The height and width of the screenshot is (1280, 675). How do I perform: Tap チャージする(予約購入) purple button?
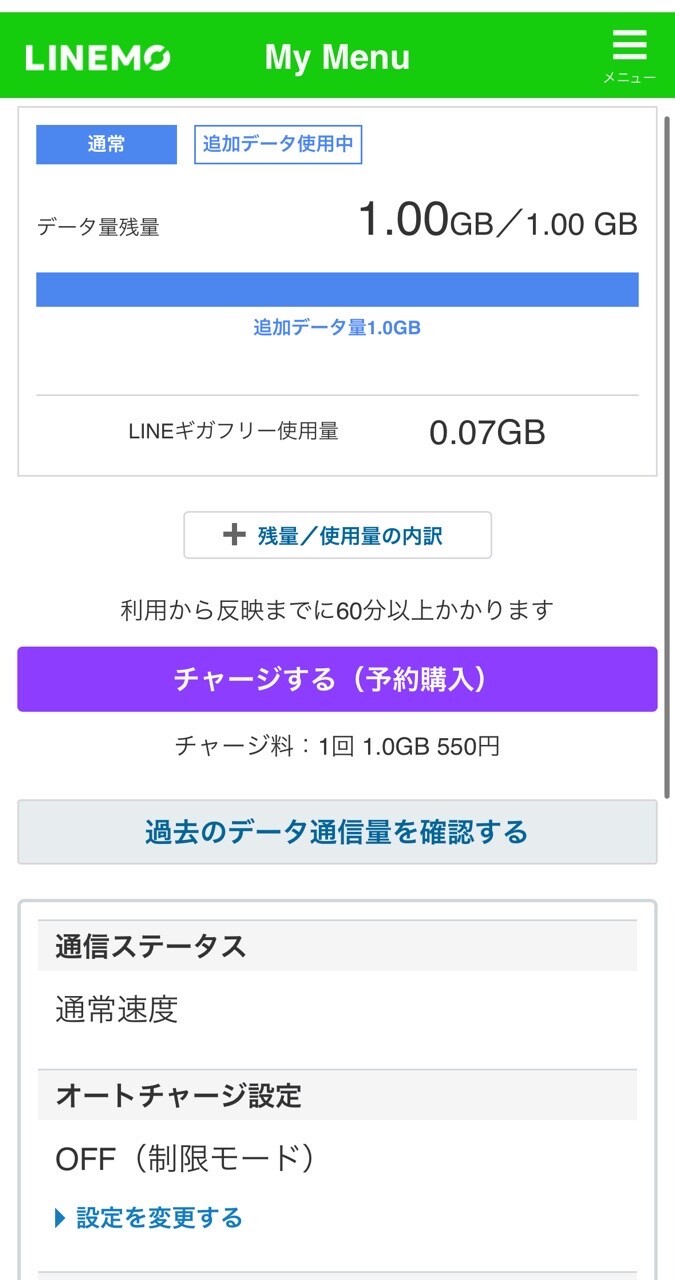coord(337,679)
